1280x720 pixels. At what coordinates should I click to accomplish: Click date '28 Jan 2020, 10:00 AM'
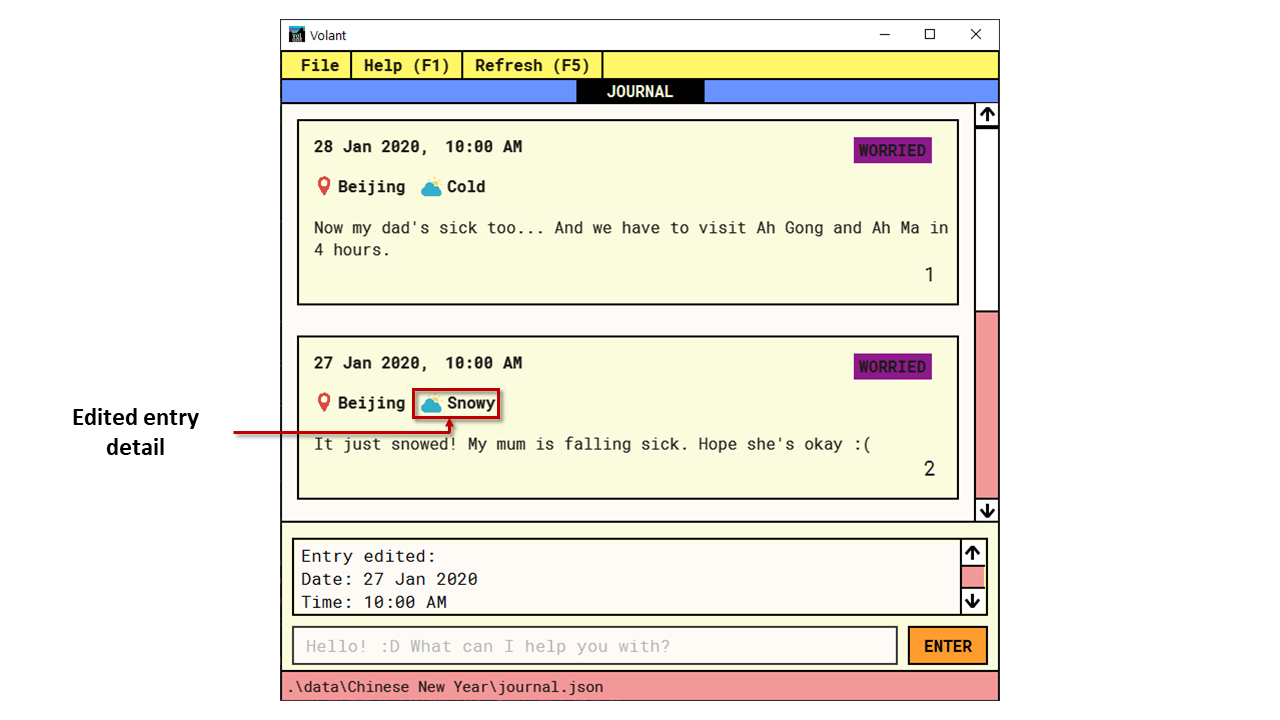pyautogui.click(x=418, y=147)
